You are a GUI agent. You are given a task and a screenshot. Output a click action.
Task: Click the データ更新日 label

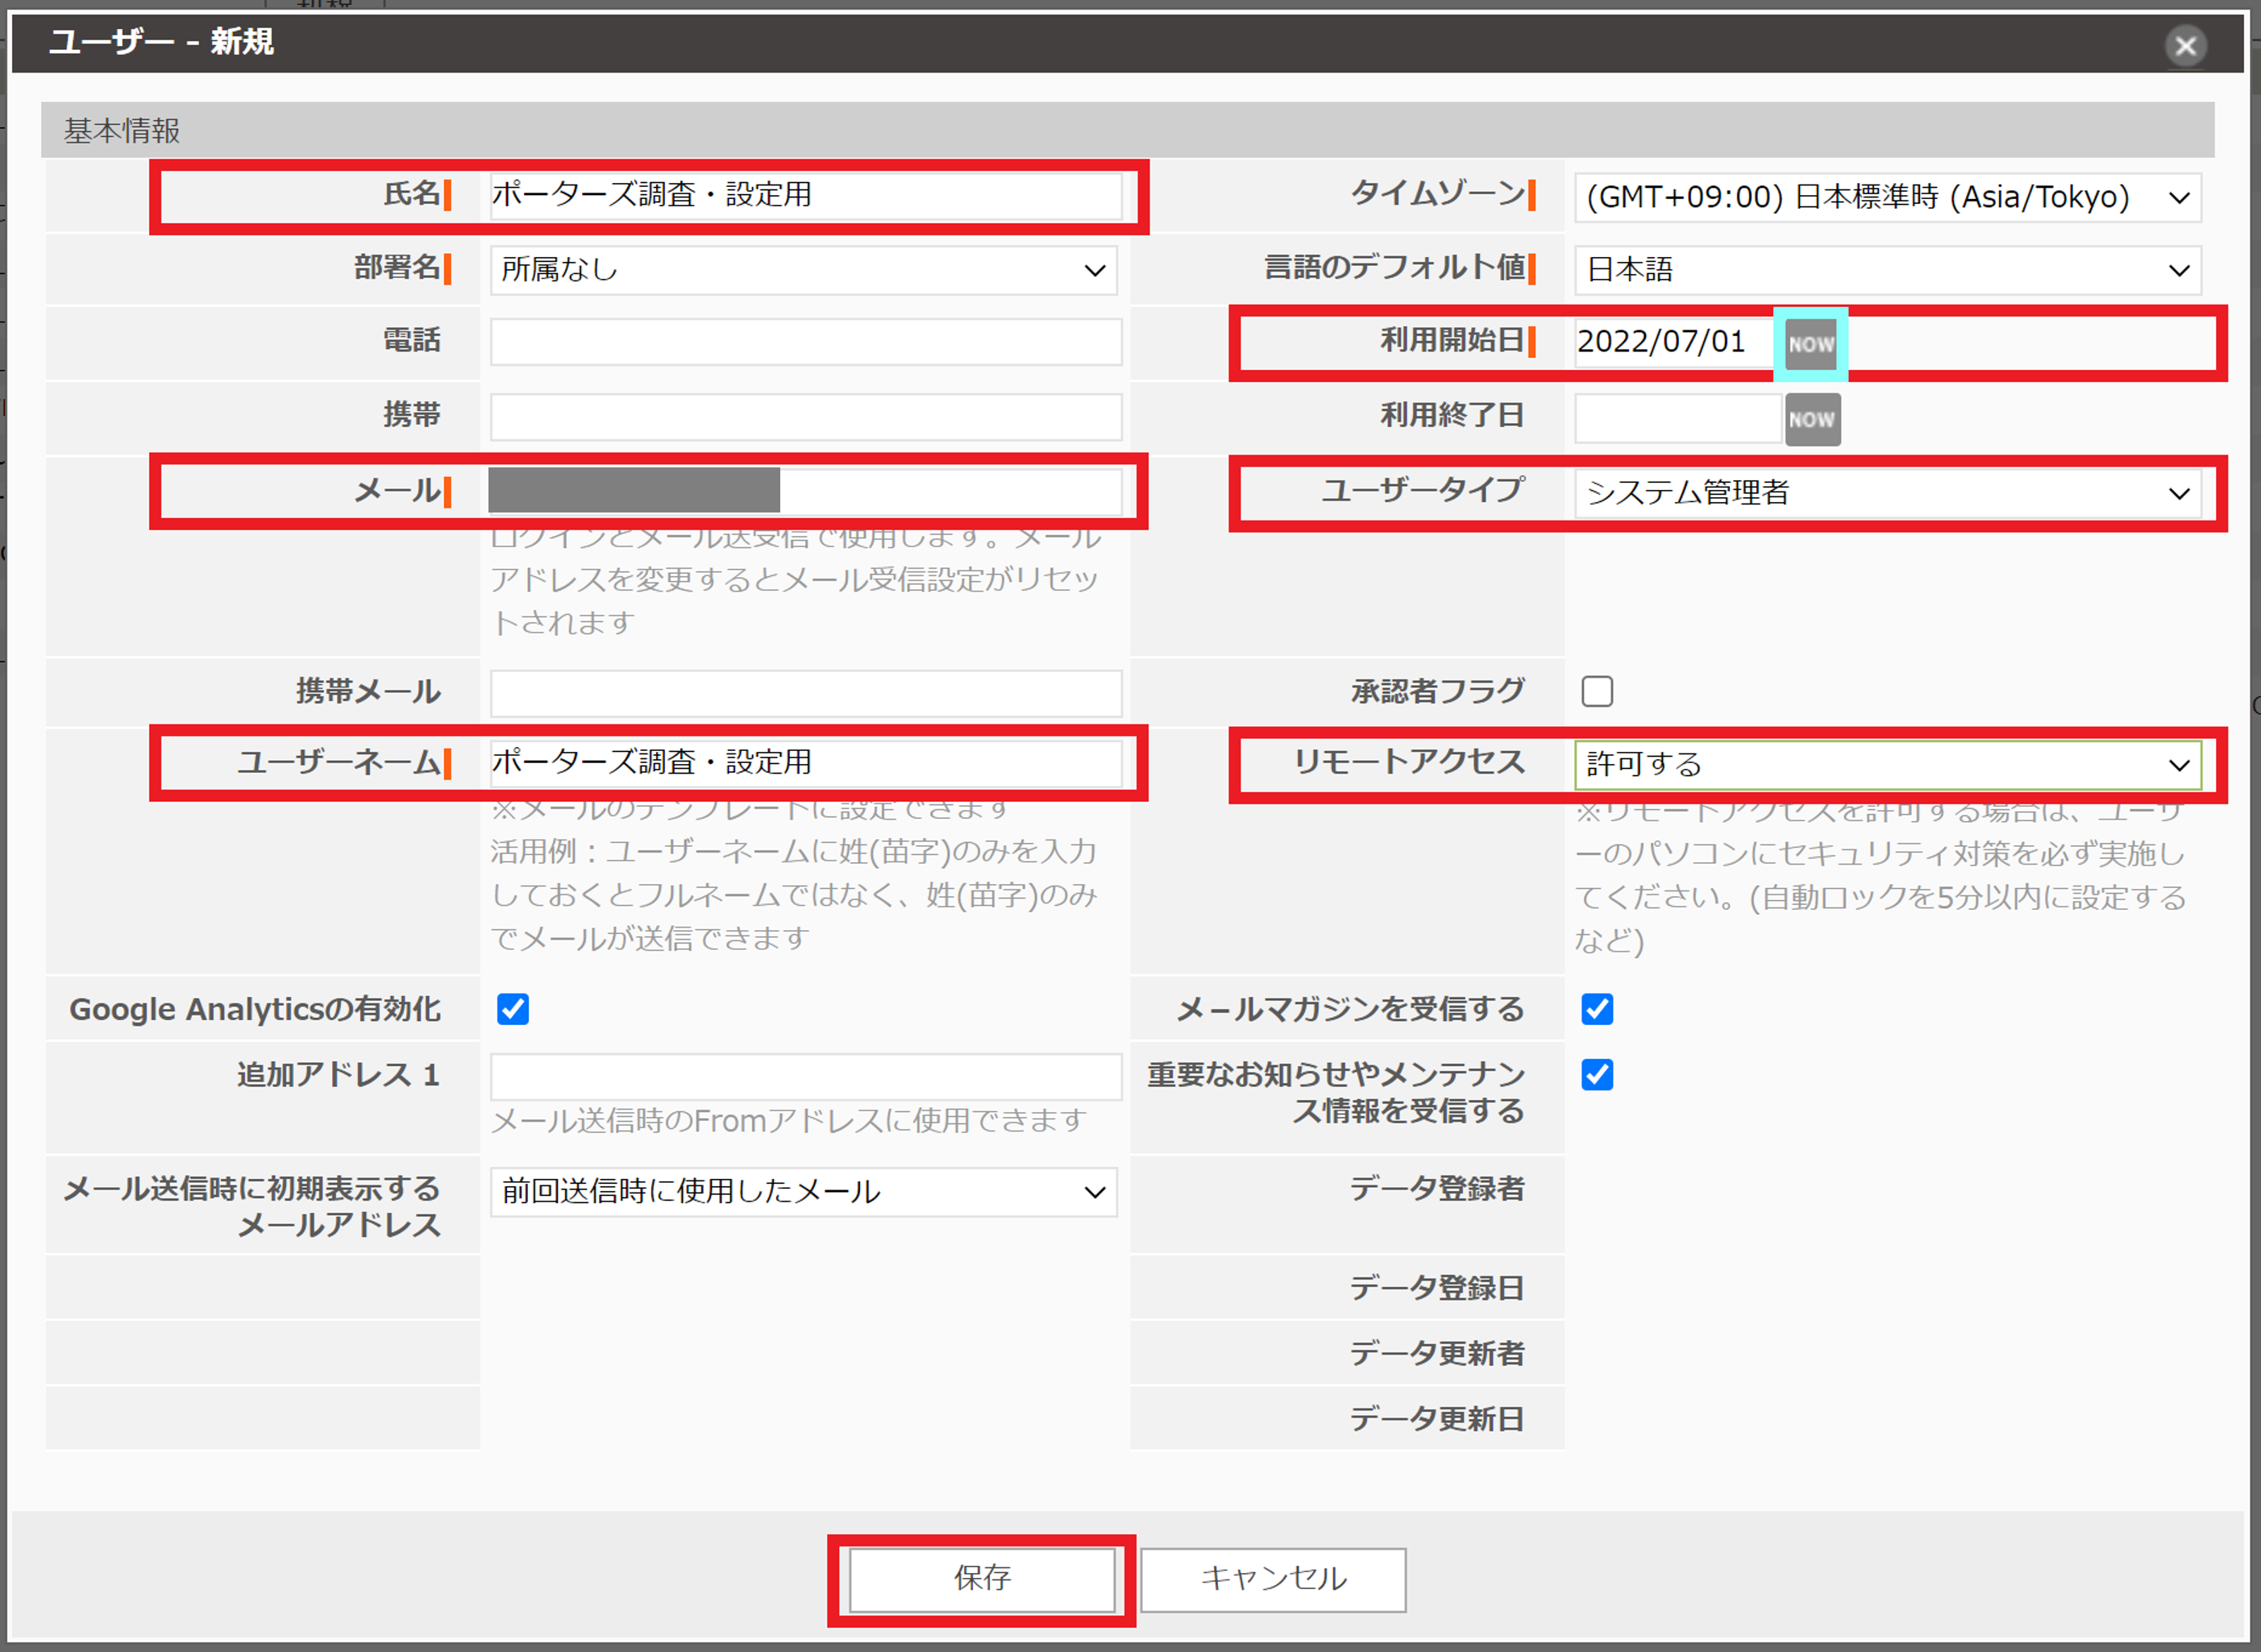(1436, 1418)
